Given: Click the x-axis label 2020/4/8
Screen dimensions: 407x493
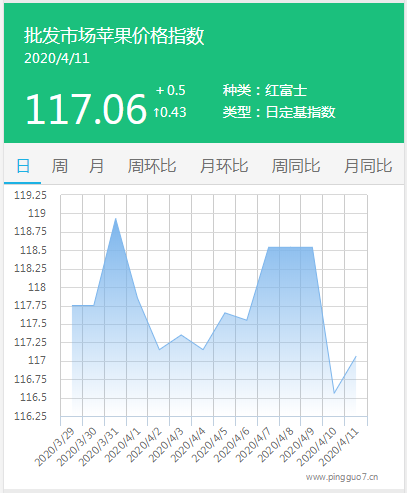Looking at the screenshot, I should pyautogui.click(x=276, y=445).
